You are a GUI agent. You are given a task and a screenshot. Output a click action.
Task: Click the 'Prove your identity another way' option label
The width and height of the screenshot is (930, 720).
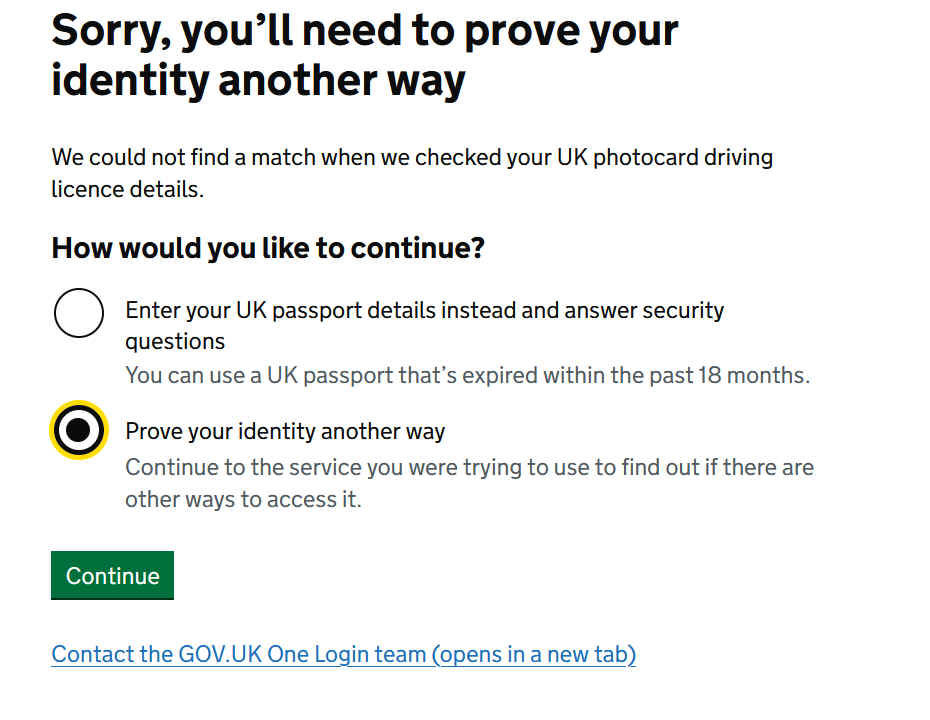(285, 432)
